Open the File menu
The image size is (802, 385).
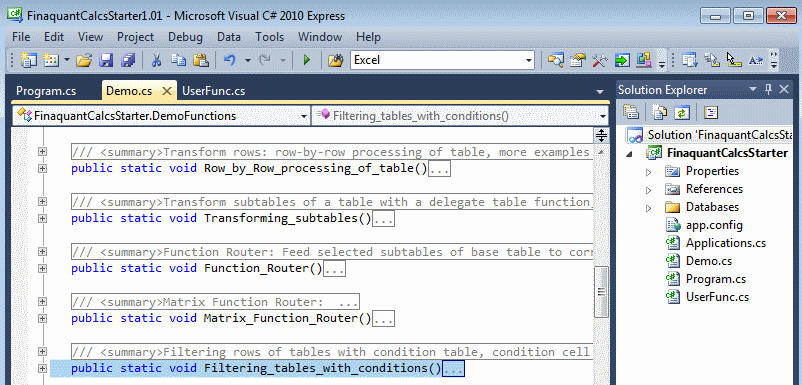21,37
